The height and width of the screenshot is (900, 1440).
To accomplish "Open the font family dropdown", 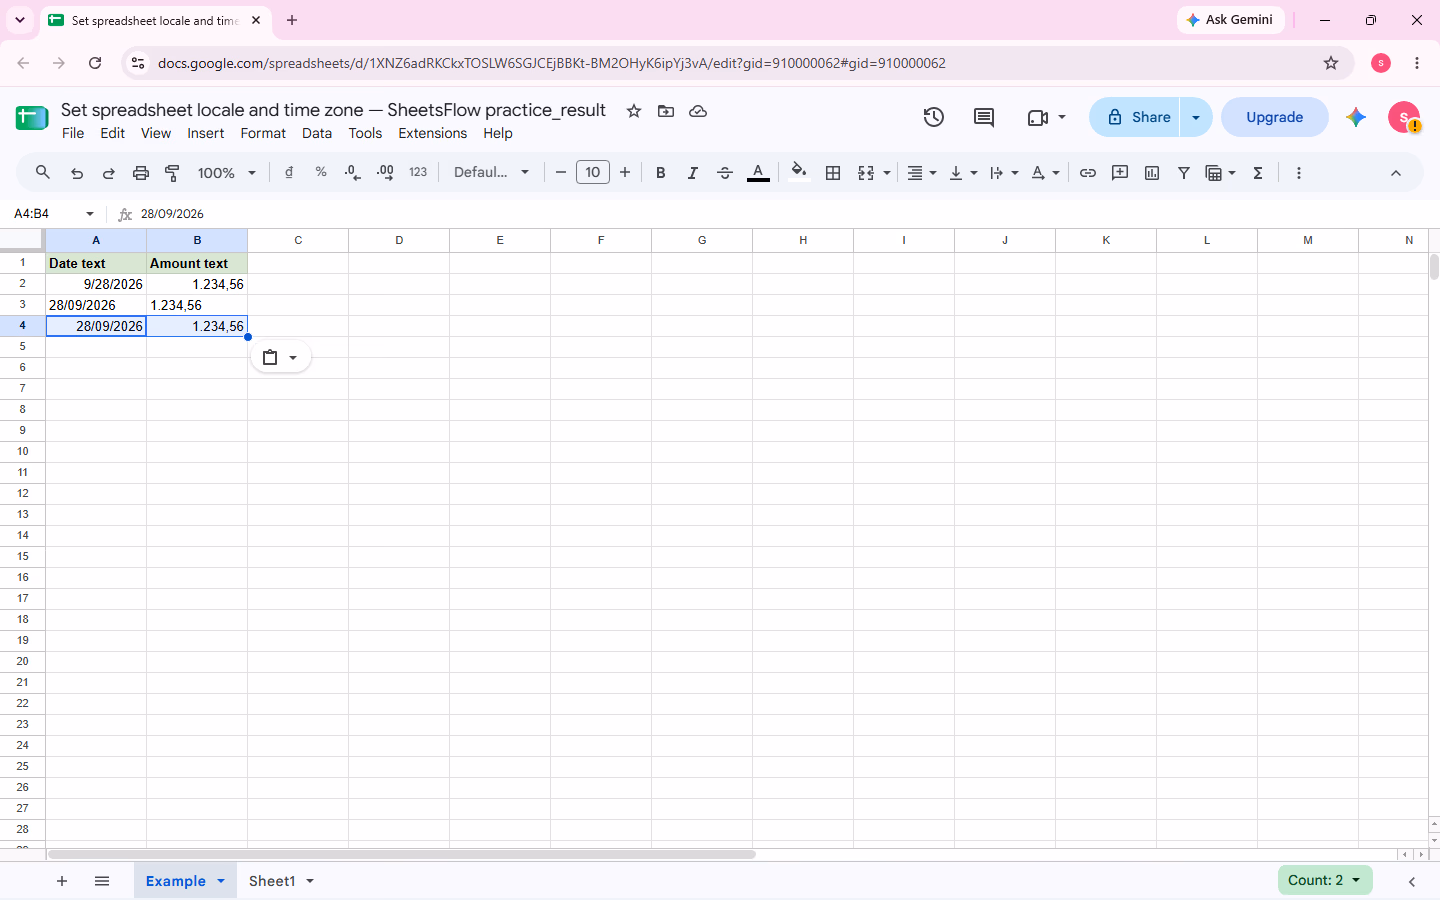I will click(x=491, y=173).
